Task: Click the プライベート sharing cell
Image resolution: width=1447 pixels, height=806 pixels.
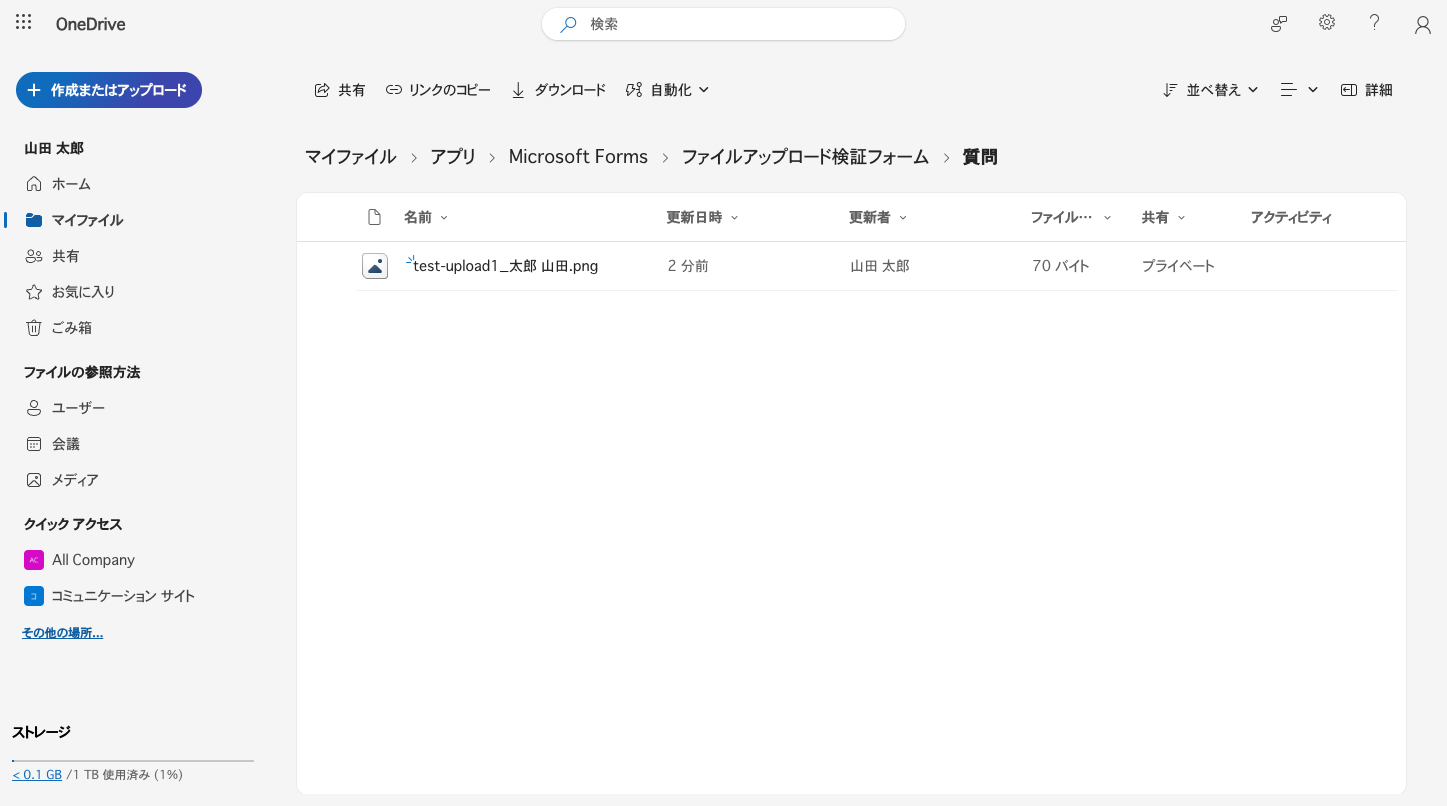Action: pos(1179,266)
